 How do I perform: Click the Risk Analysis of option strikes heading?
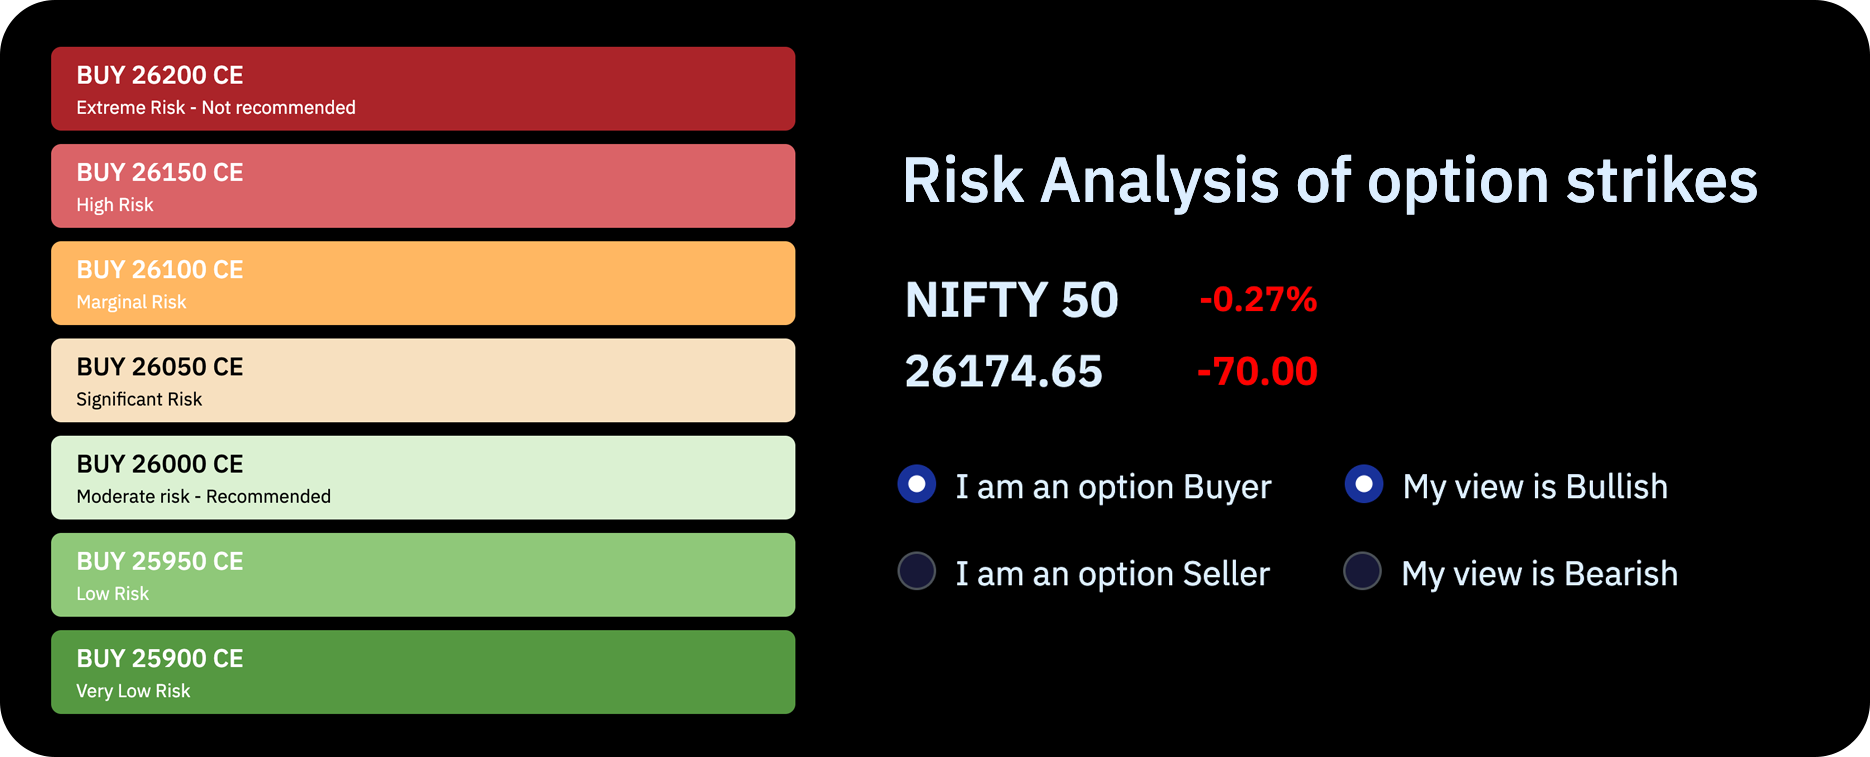[x=1329, y=181]
